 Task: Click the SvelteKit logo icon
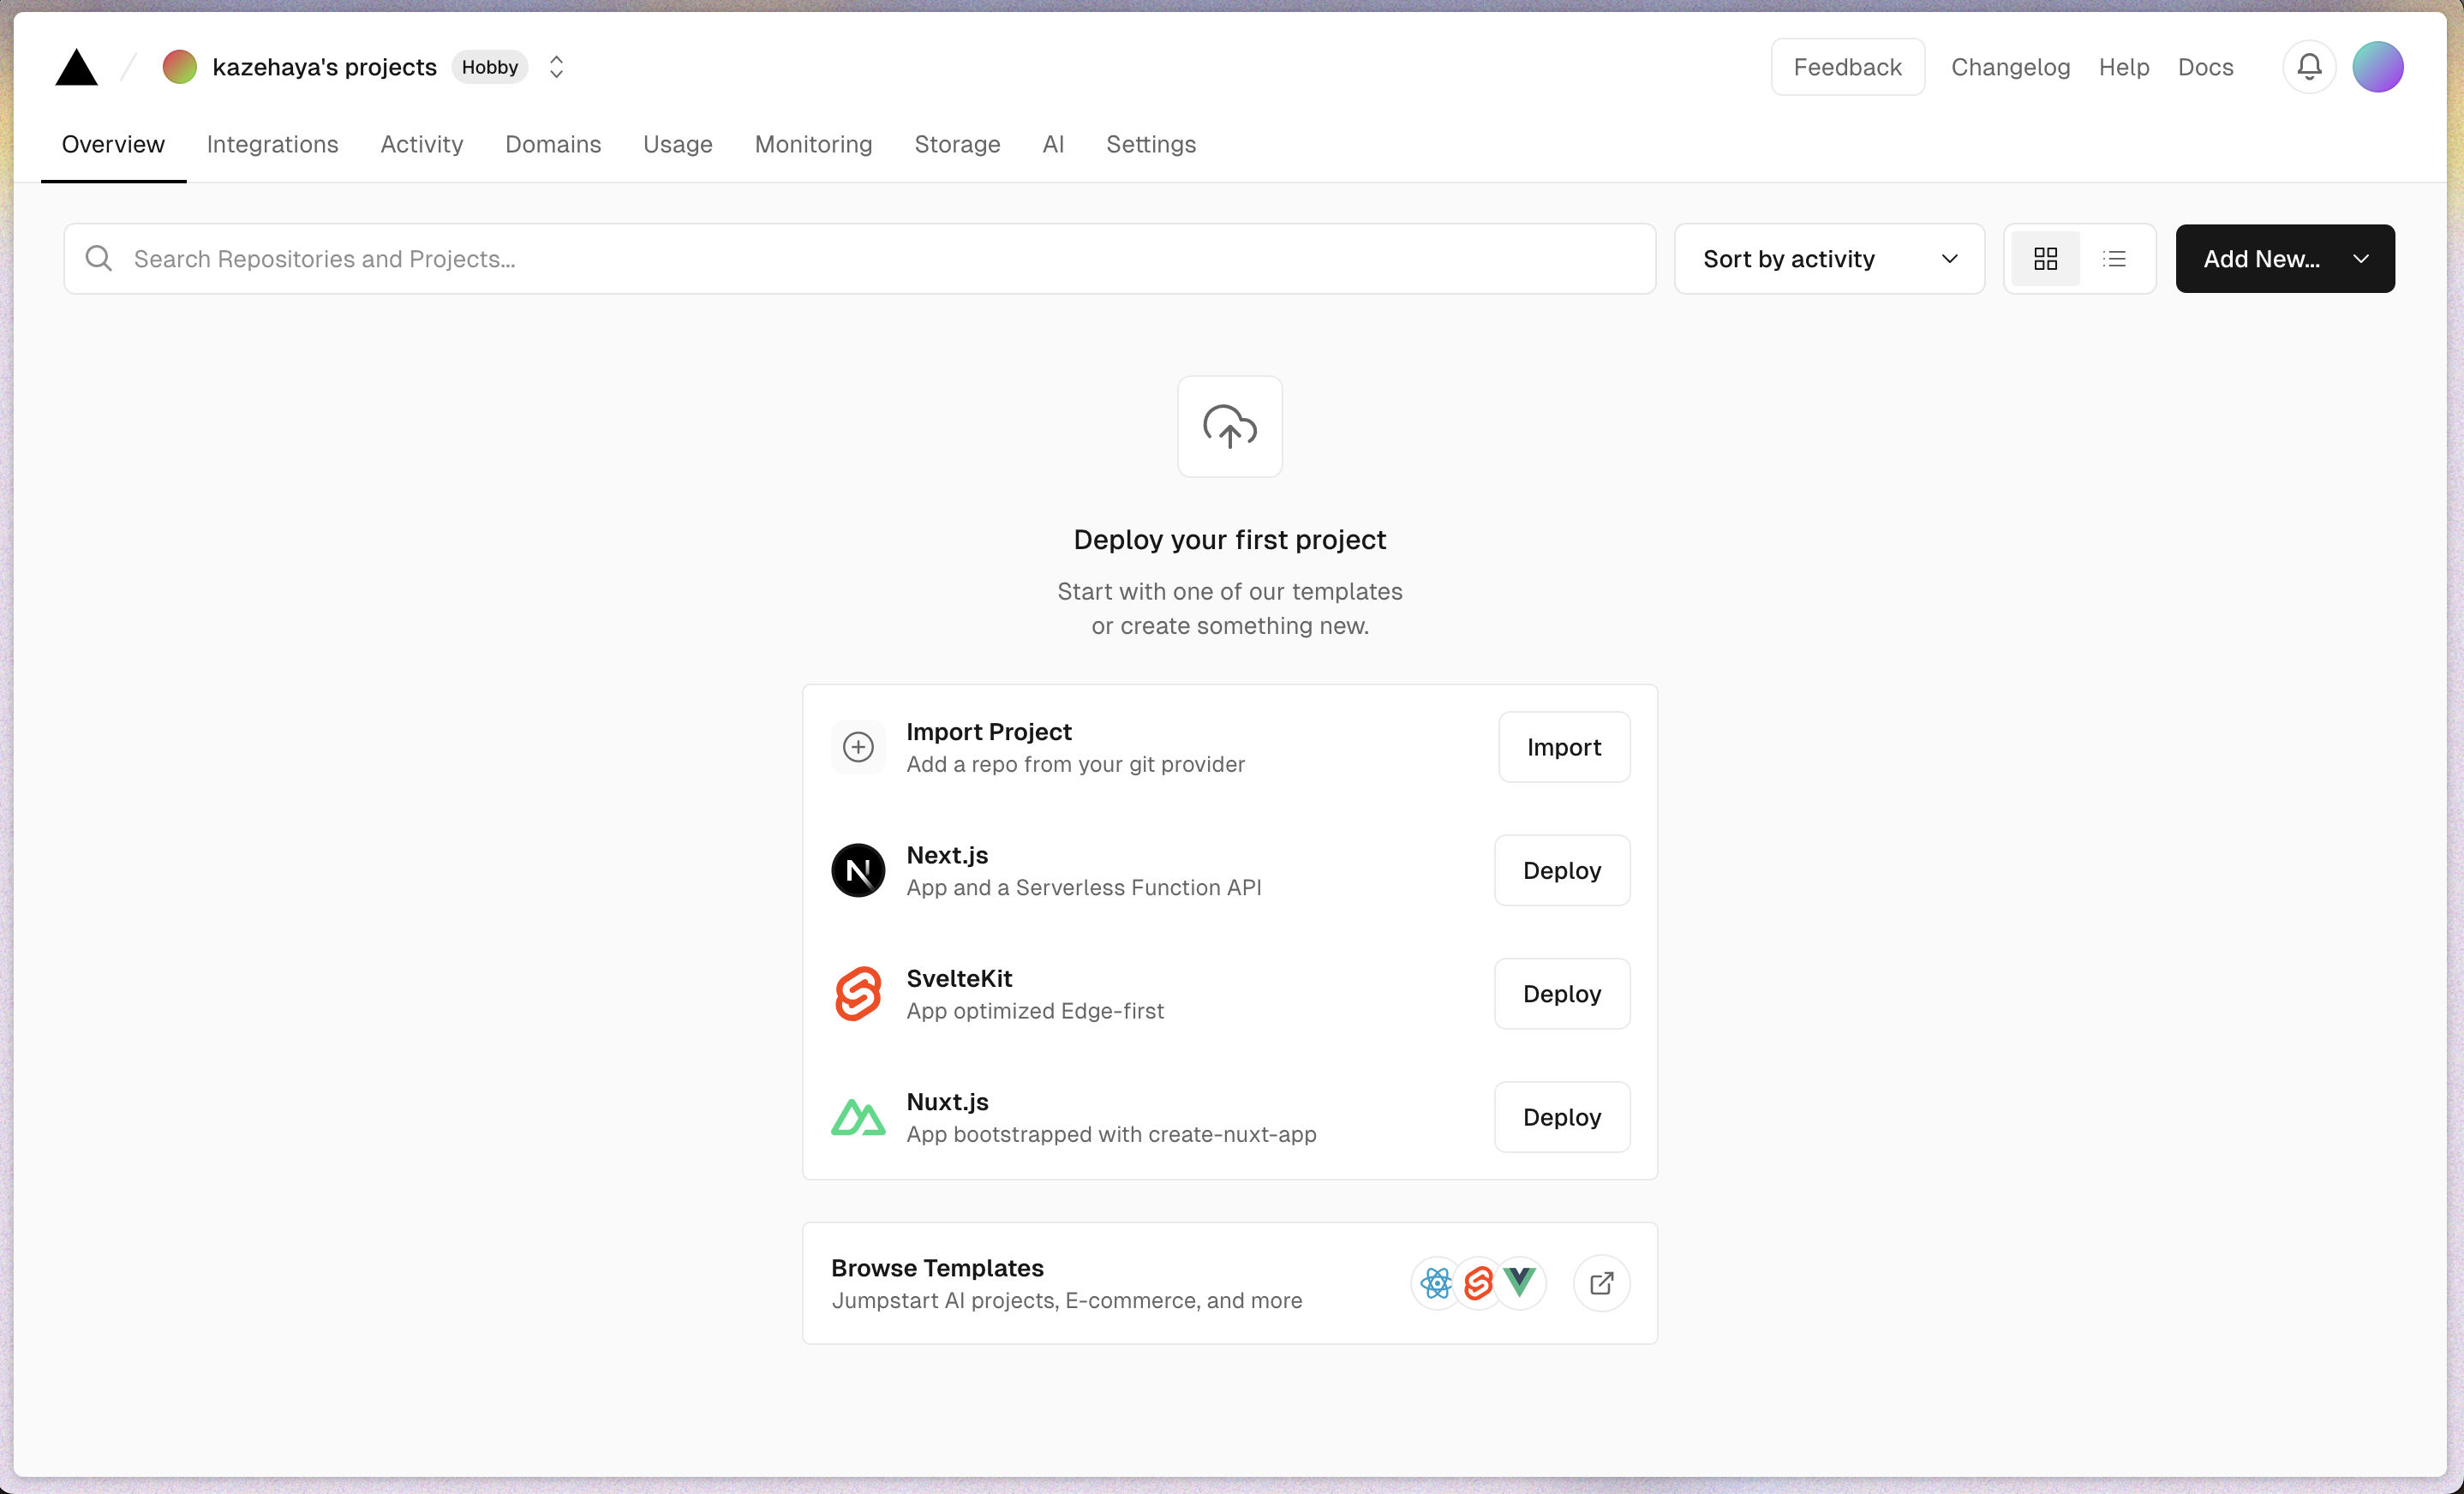pos(857,993)
